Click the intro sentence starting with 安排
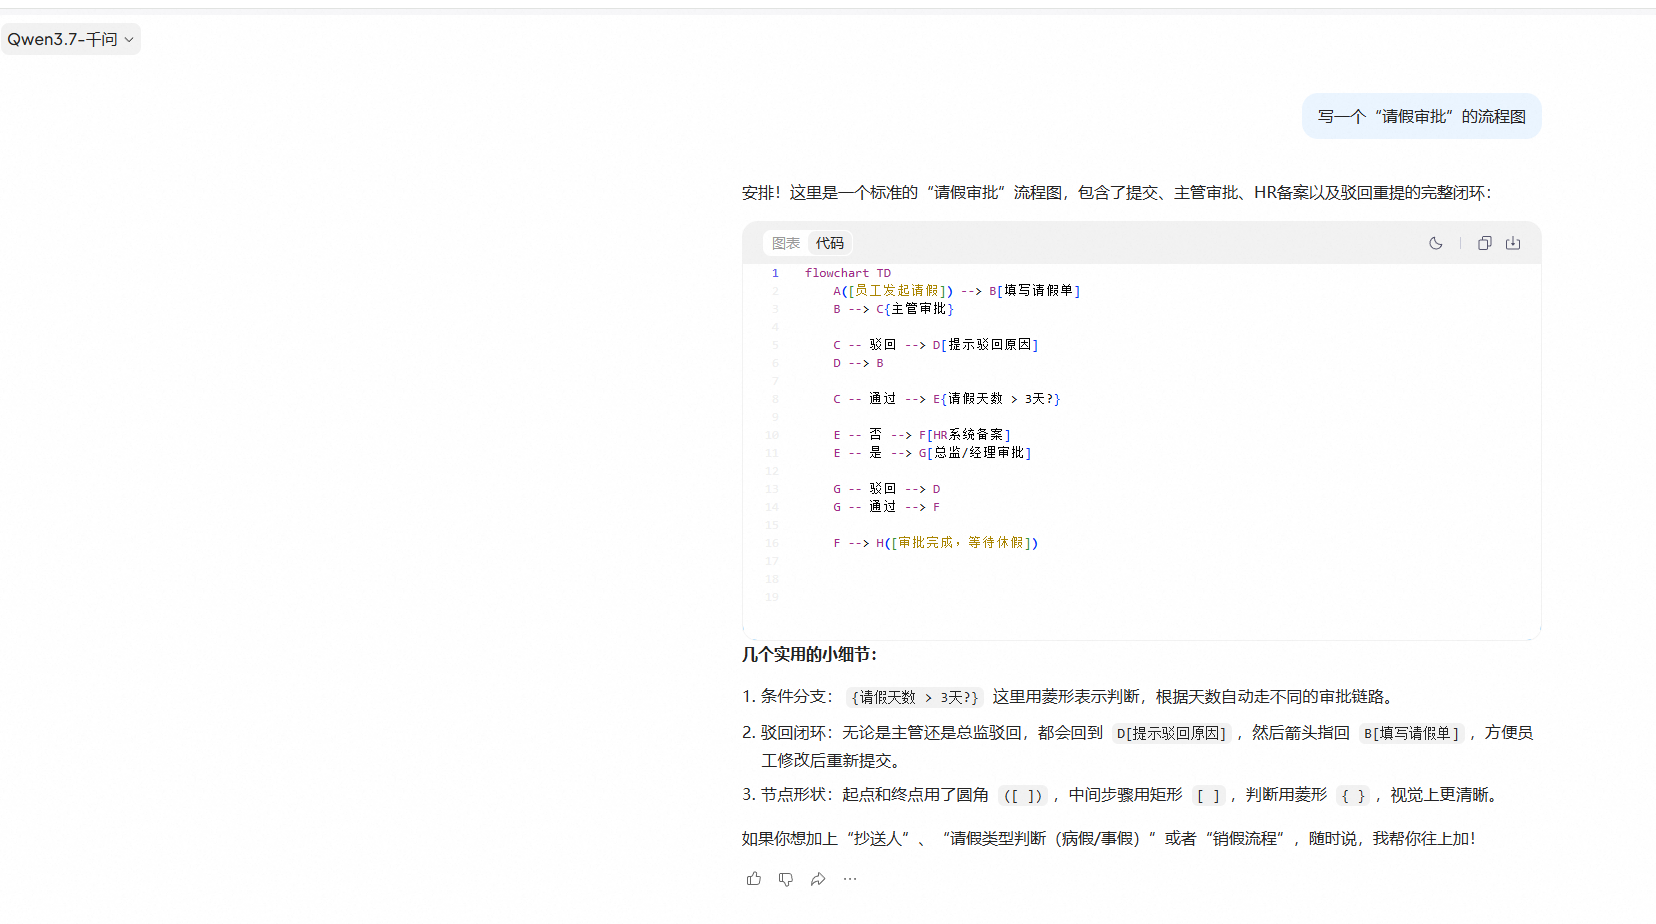The image size is (1656, 924). (x=1116, y=192)
